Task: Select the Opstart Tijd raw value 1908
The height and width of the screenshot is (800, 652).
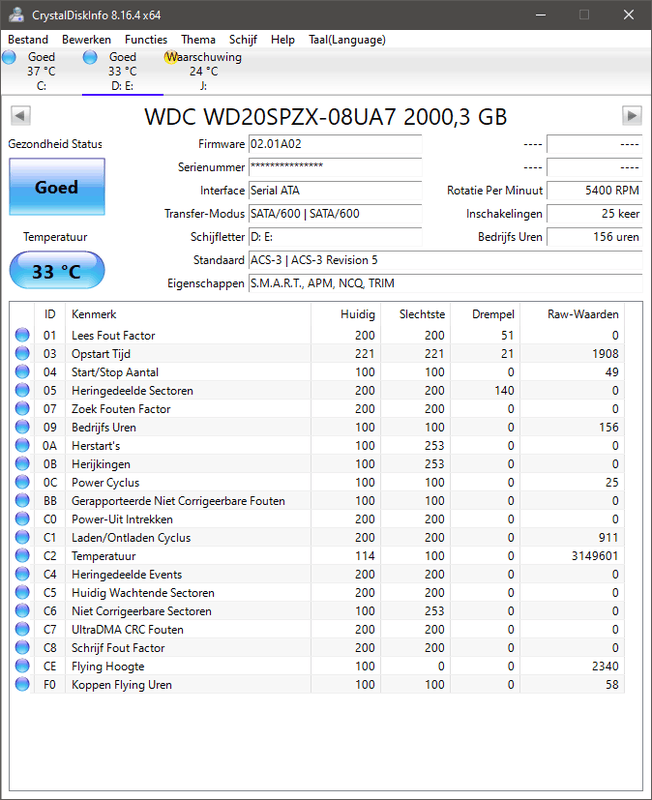Action: pyautogui.click(x=605, y=354)
